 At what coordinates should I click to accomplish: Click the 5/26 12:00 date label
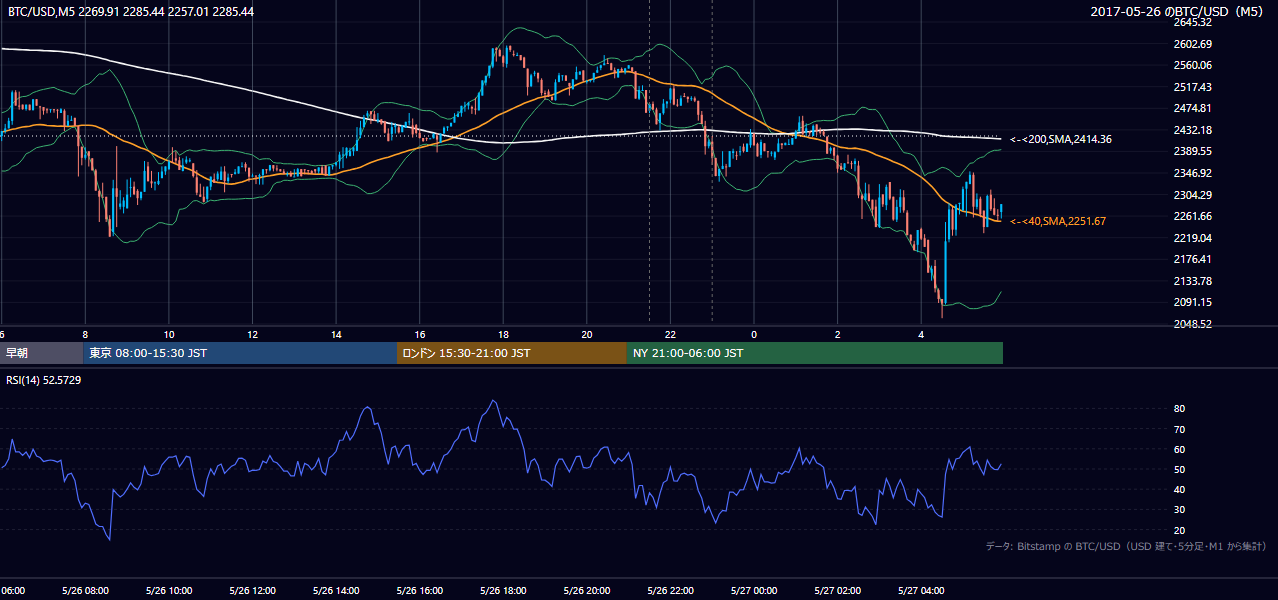click(x=250, y=591)
